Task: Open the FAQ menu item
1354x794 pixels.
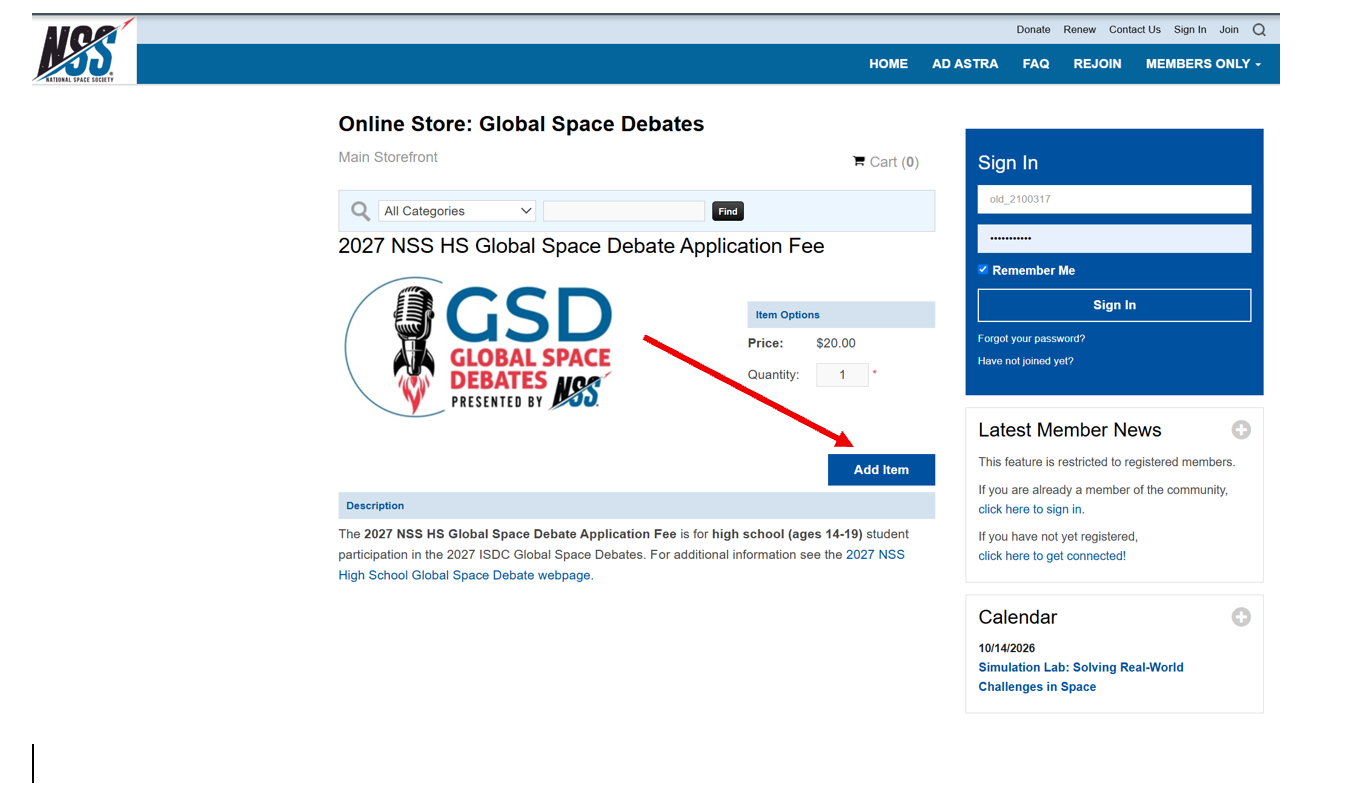Action: click(x=1036, y=63)
